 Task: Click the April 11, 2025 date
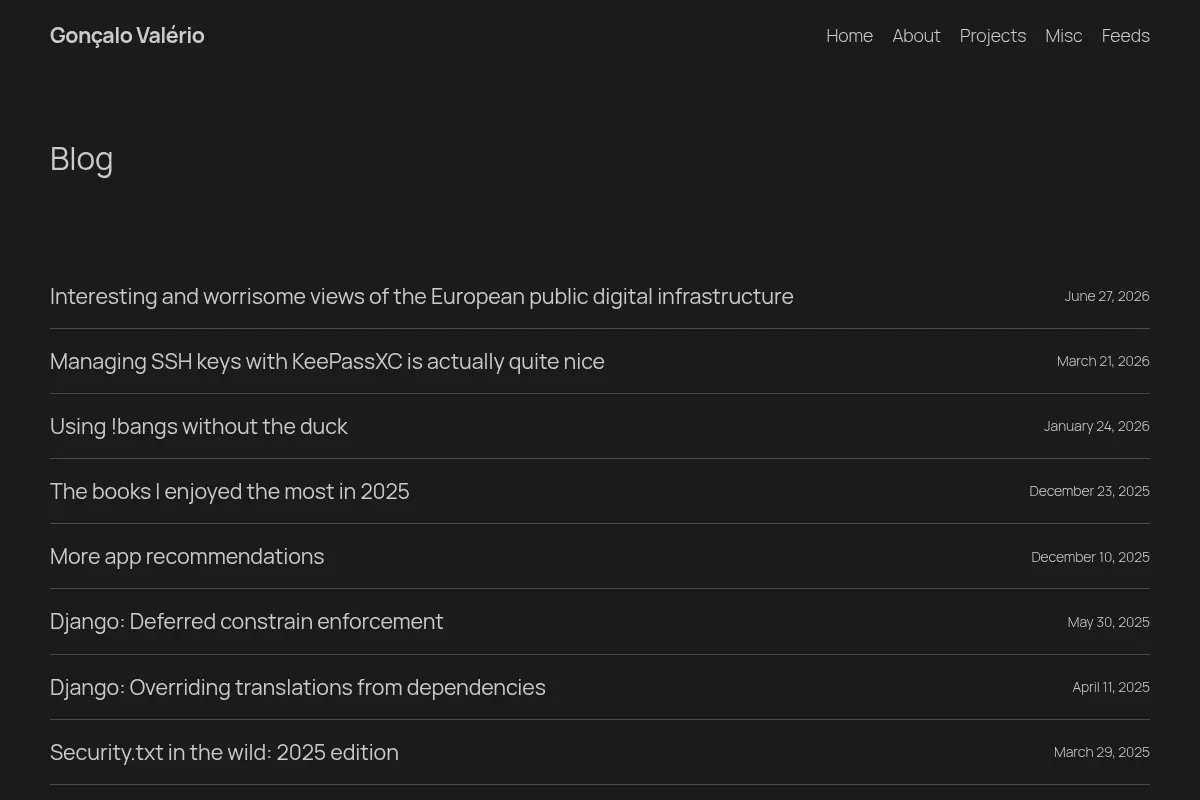tap(1111, 687)
